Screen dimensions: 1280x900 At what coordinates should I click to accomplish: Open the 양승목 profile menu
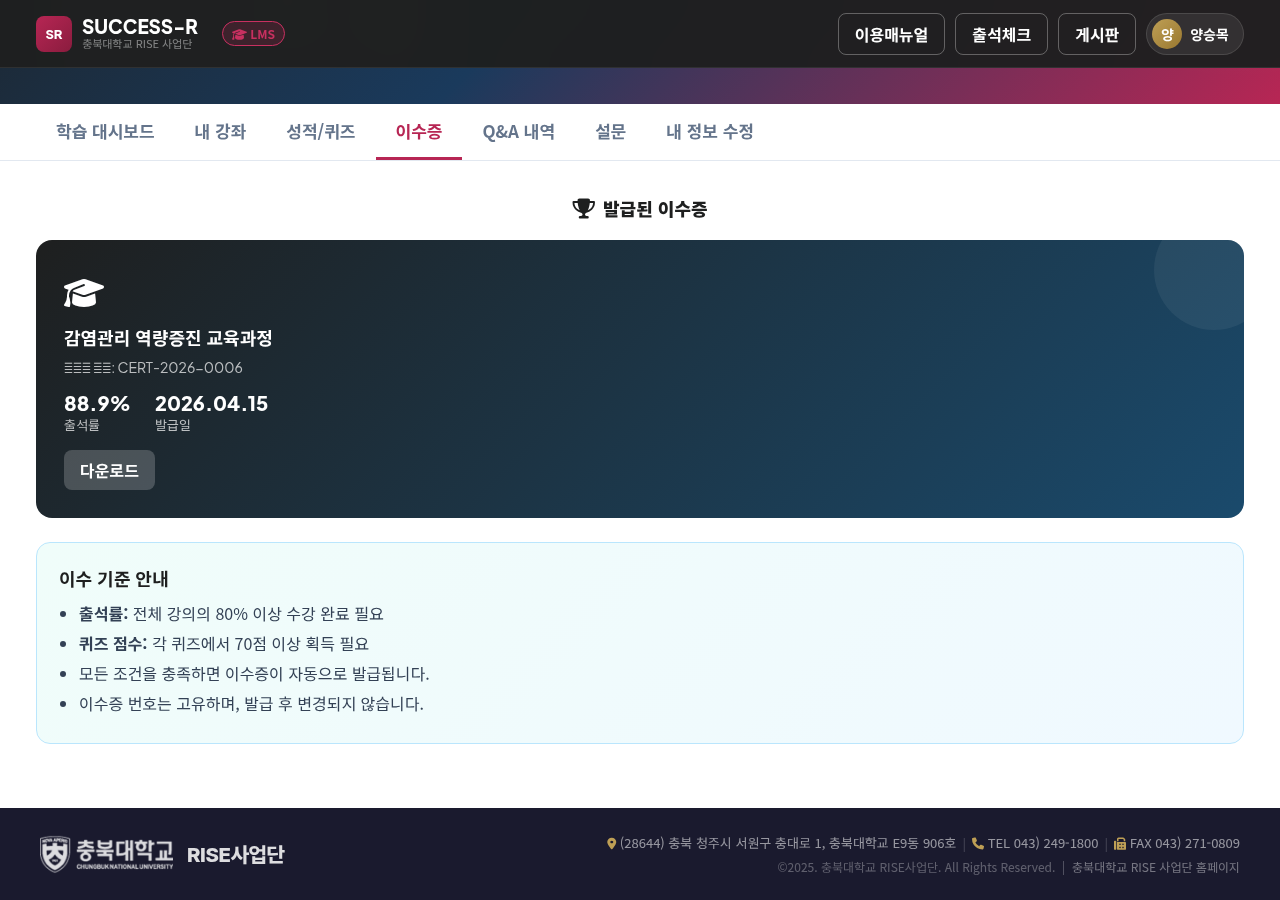pyautogui.click(x=1195, y=34)
